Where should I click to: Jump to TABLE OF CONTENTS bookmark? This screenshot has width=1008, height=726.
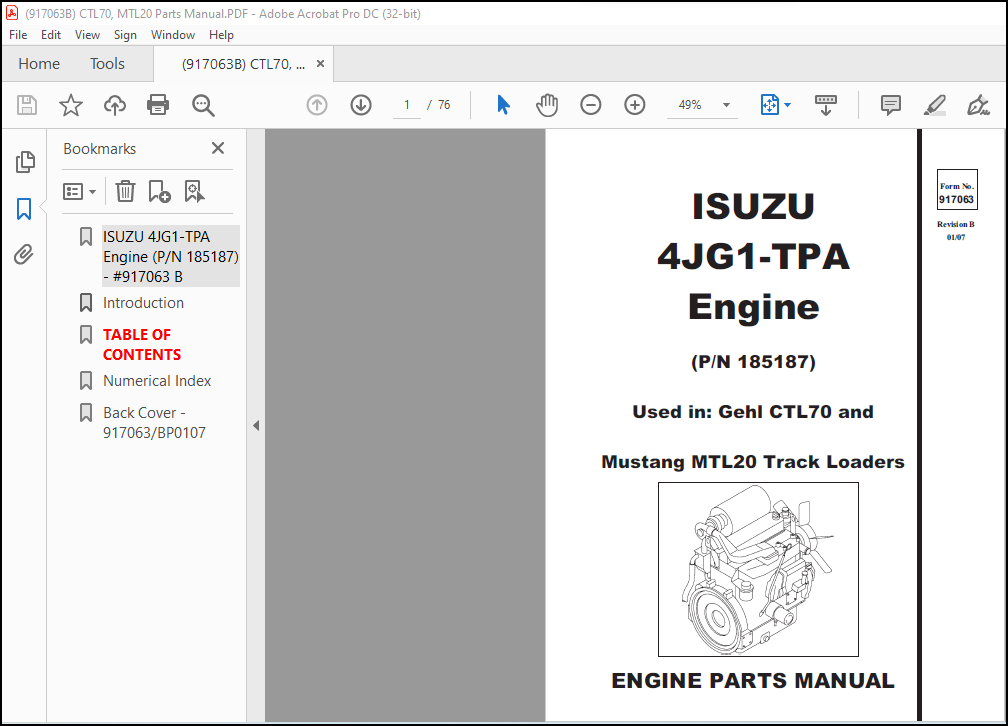[141, 345]
